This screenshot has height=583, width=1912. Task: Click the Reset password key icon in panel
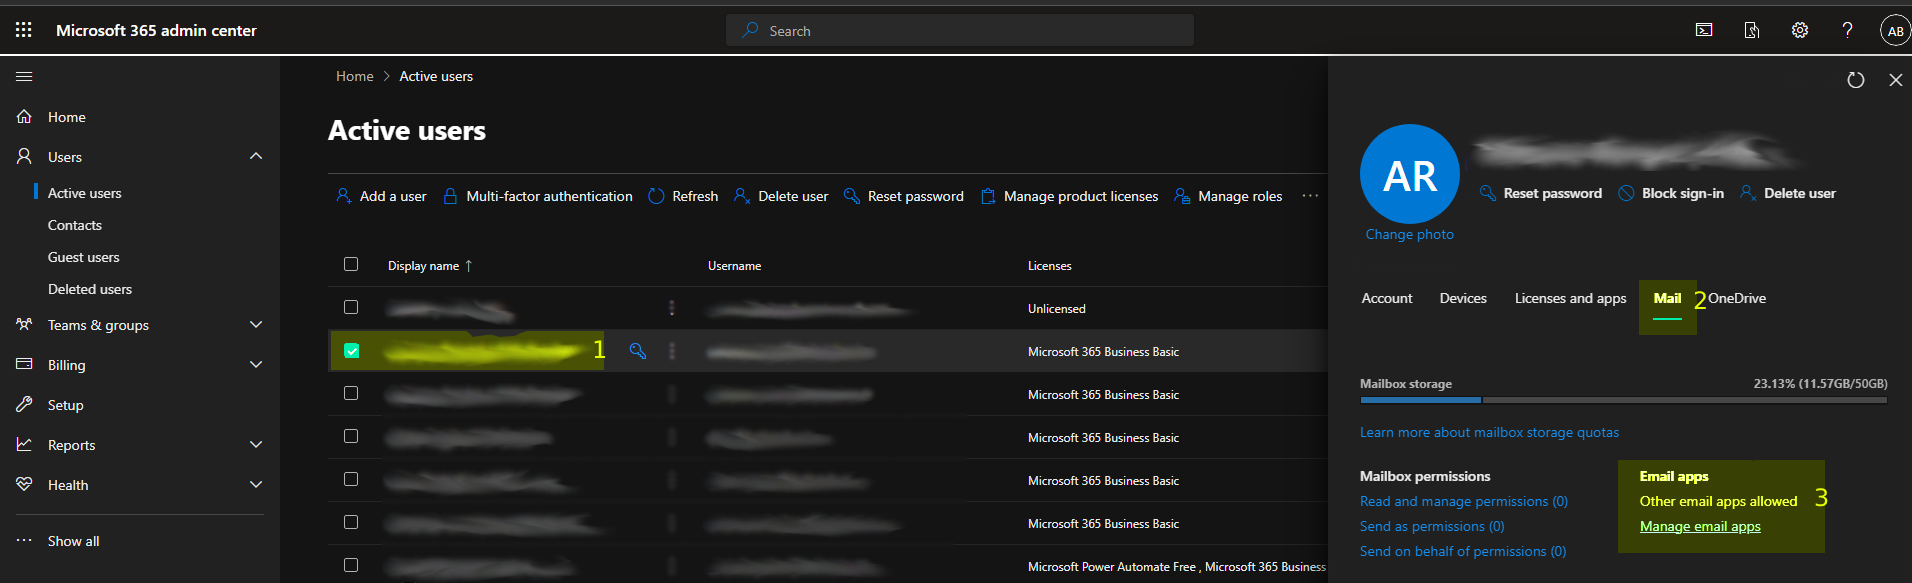click(1488, 193)
